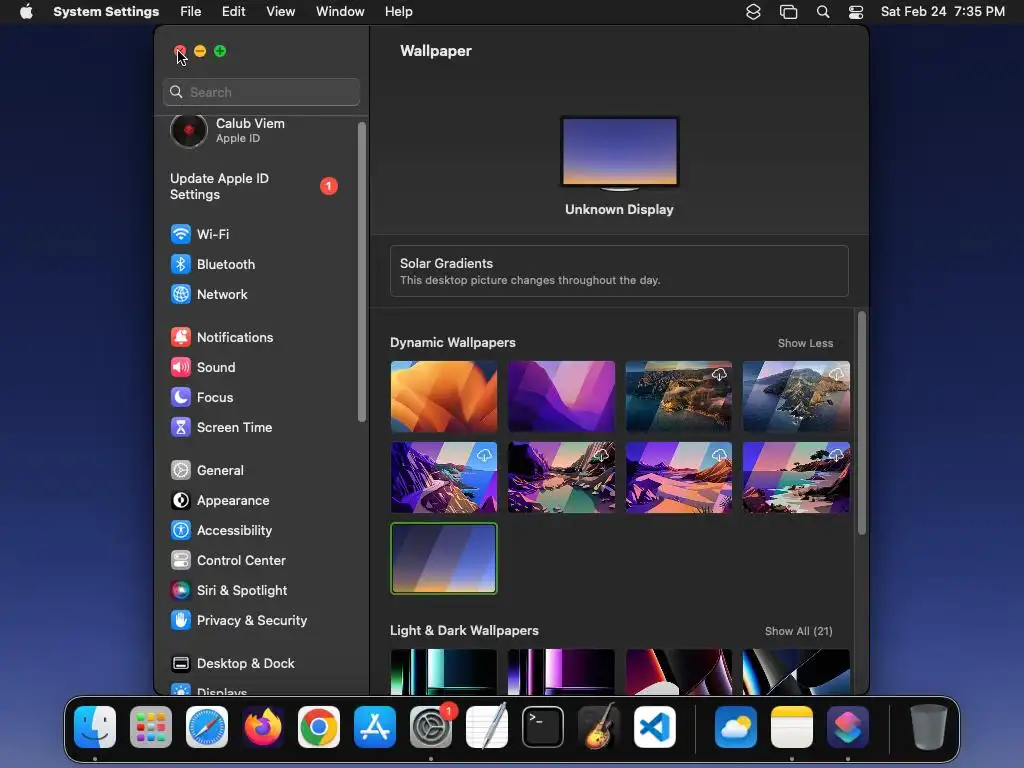Open Terminal from the Dock
The height and width of the screenshot is (768, 1024).
(x=543, y=727)
